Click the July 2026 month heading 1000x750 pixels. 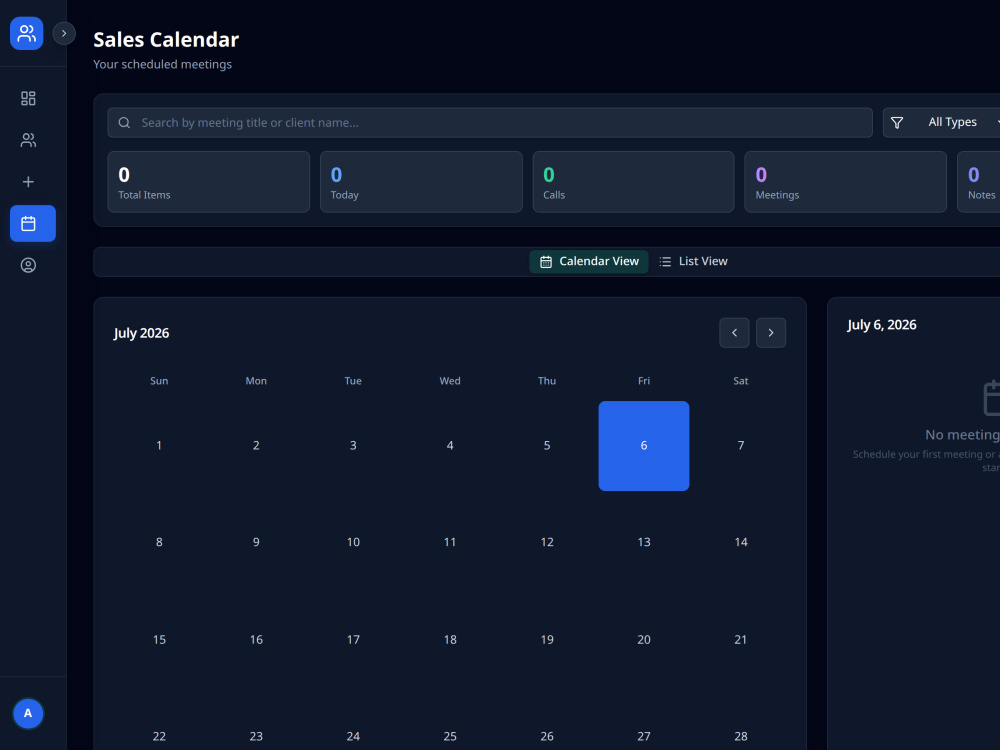click(142, 334)
